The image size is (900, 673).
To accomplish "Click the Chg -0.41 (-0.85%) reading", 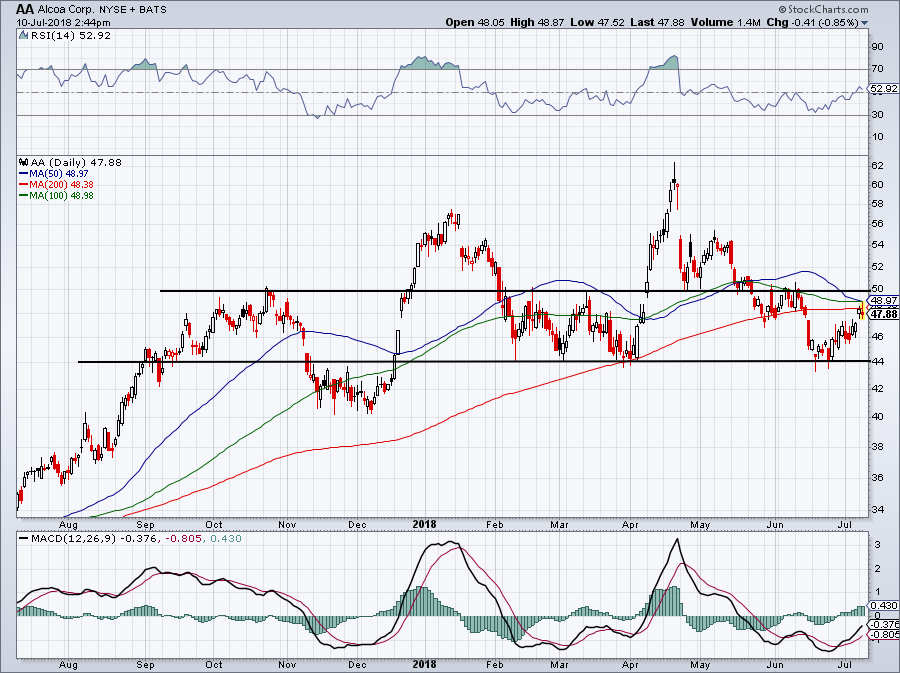I will pyautogui.click(x=812, y=22).
